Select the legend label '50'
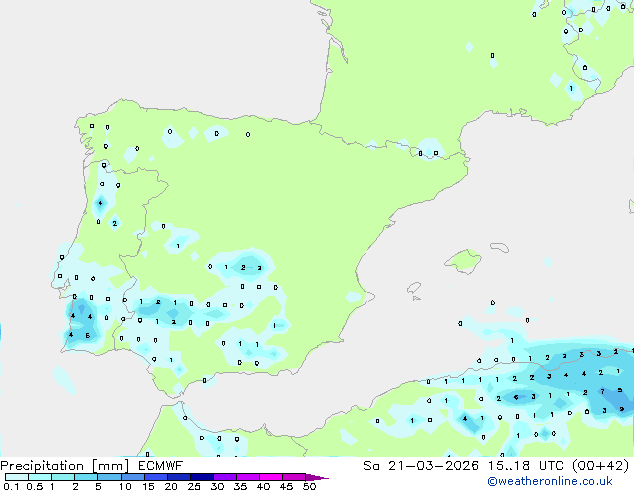 tap(309, 486)
